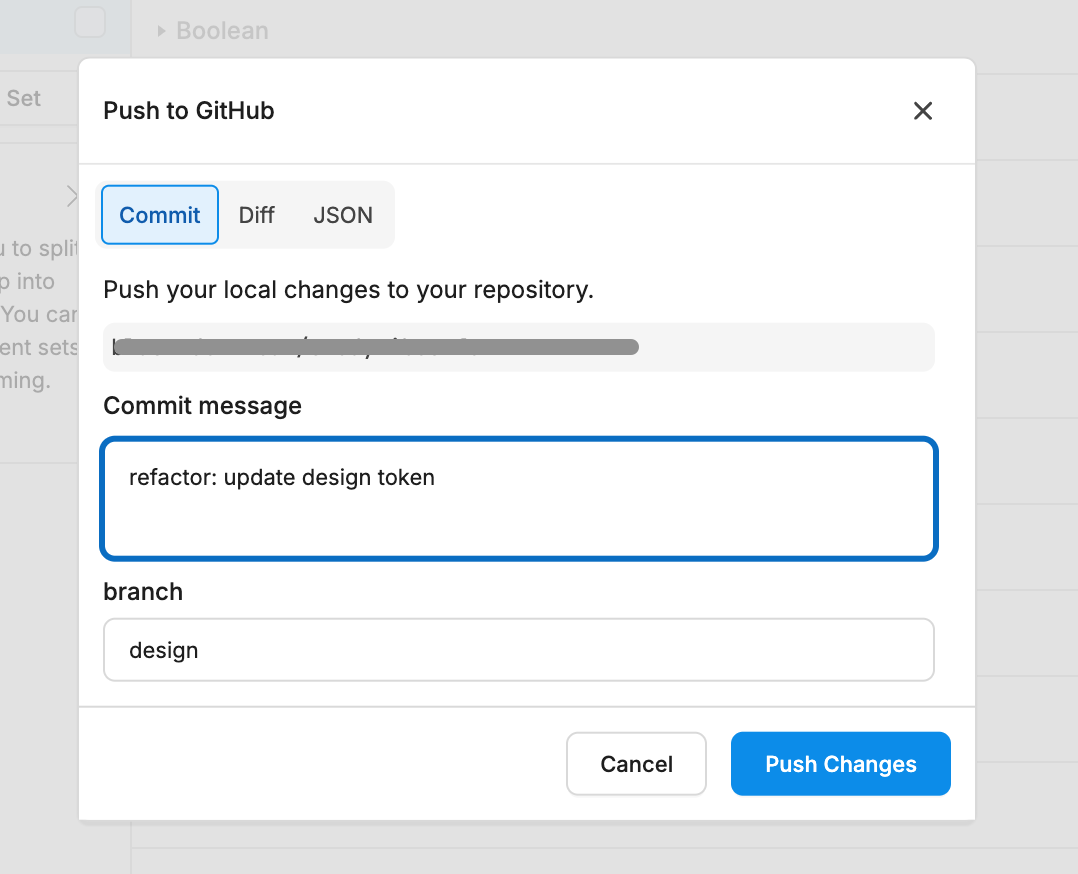
Task: Click the Push Changes button
Action: [840, 764]
